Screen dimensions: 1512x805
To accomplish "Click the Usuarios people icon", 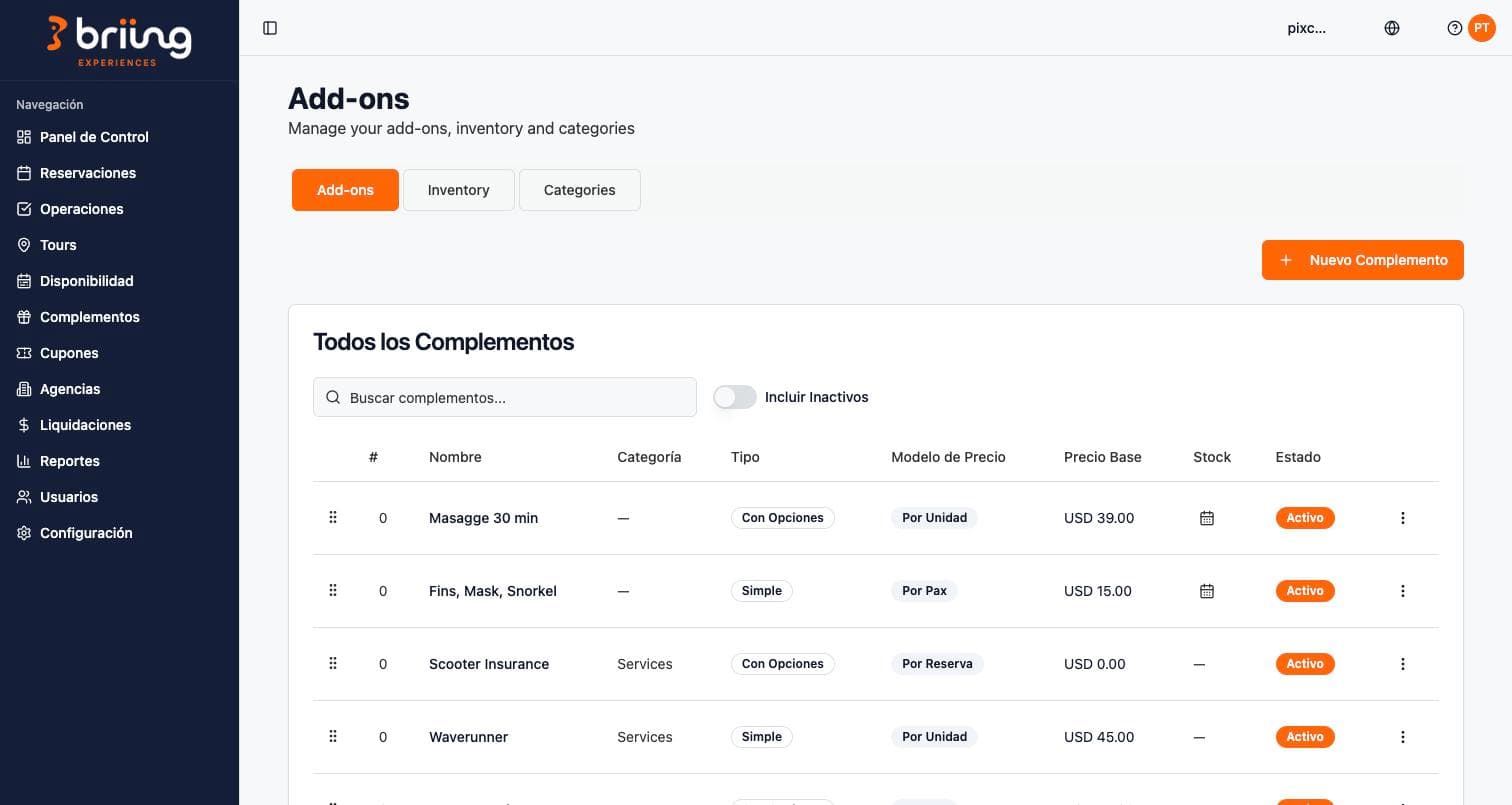I will pyautogui.click(x=24, y=497).
